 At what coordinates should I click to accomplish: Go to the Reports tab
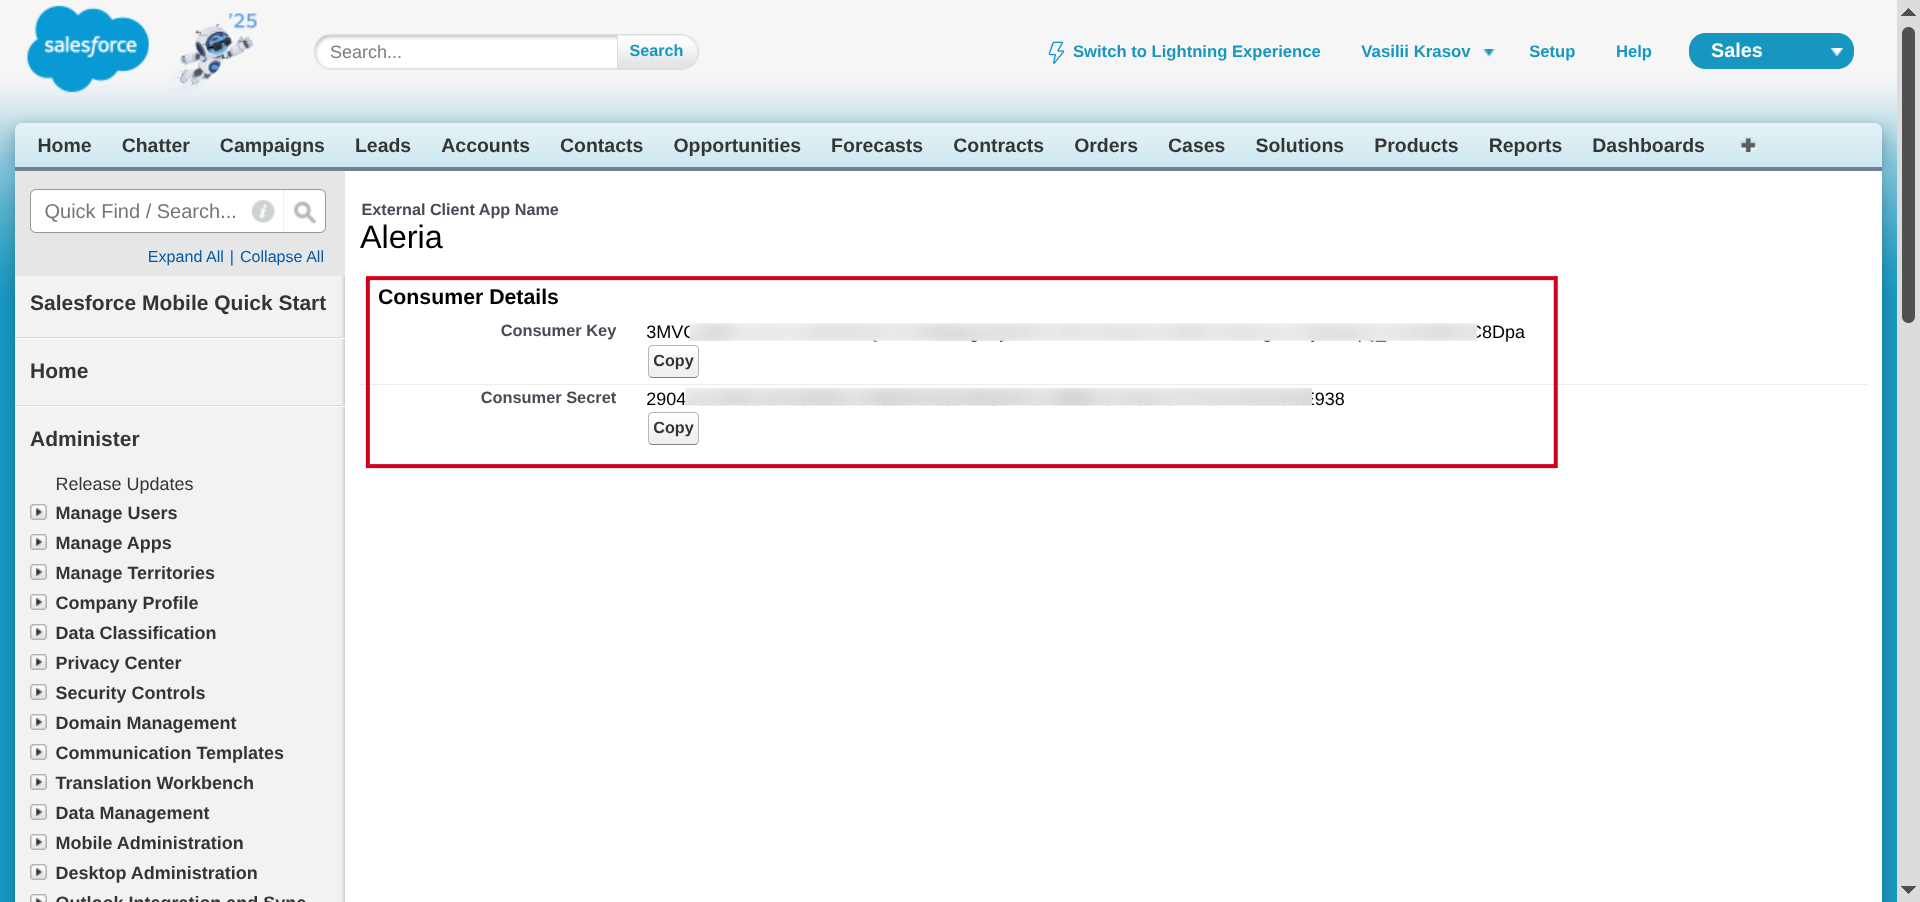1525,145
